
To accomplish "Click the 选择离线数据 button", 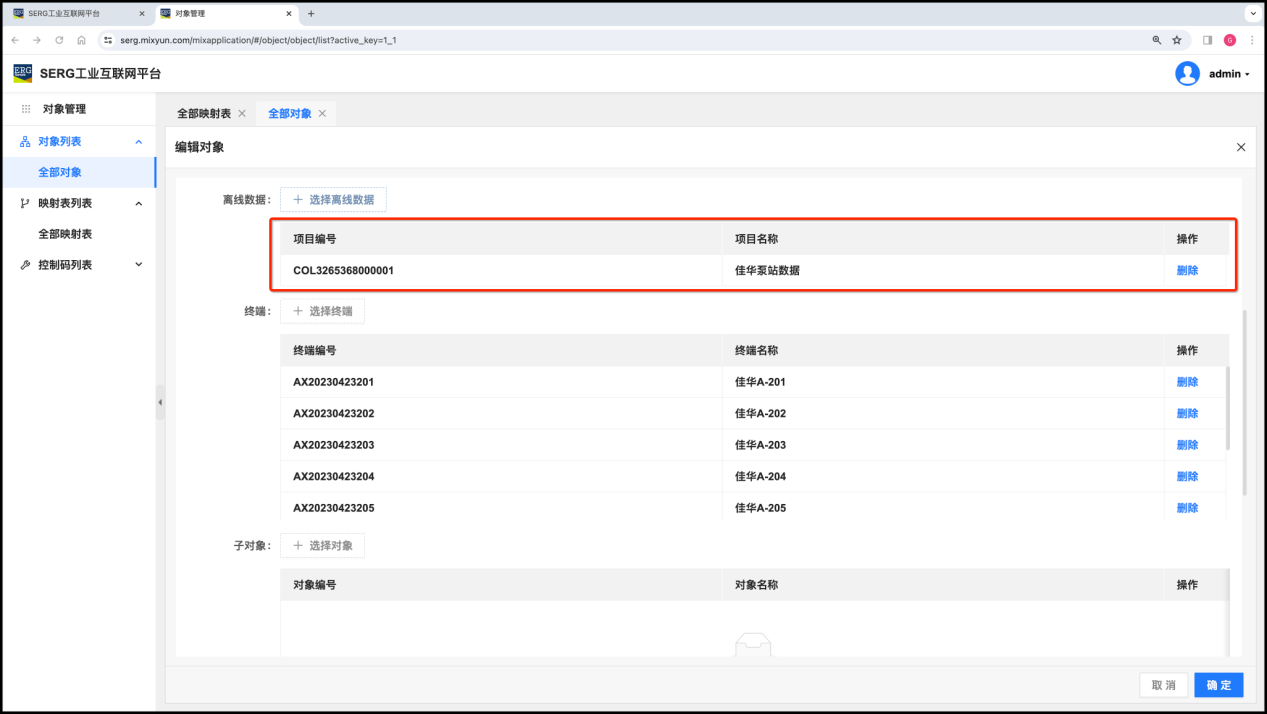I will click(333, 200).
